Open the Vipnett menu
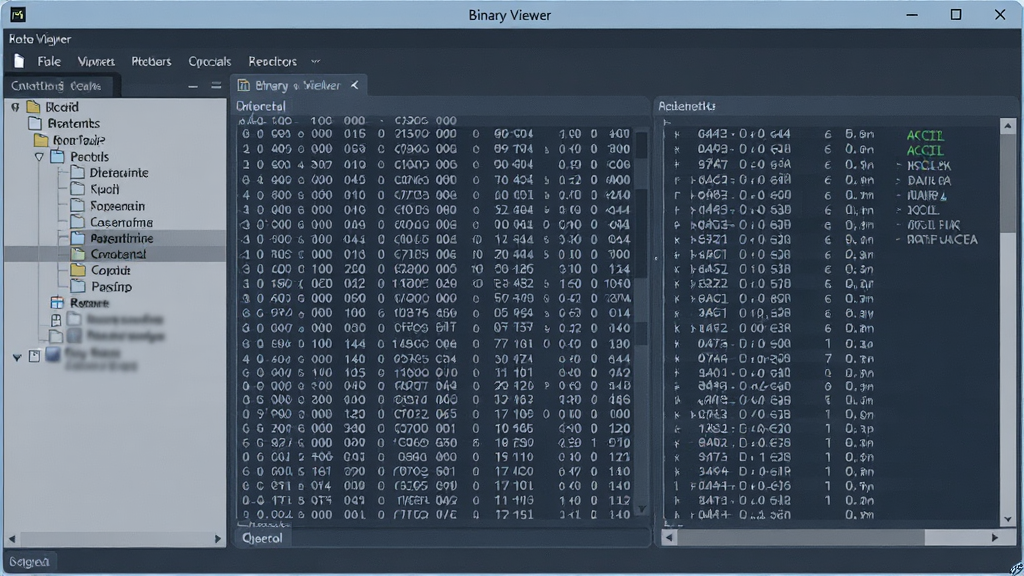1024x576 pixels. pyautogui.click(x=96, y=61)
